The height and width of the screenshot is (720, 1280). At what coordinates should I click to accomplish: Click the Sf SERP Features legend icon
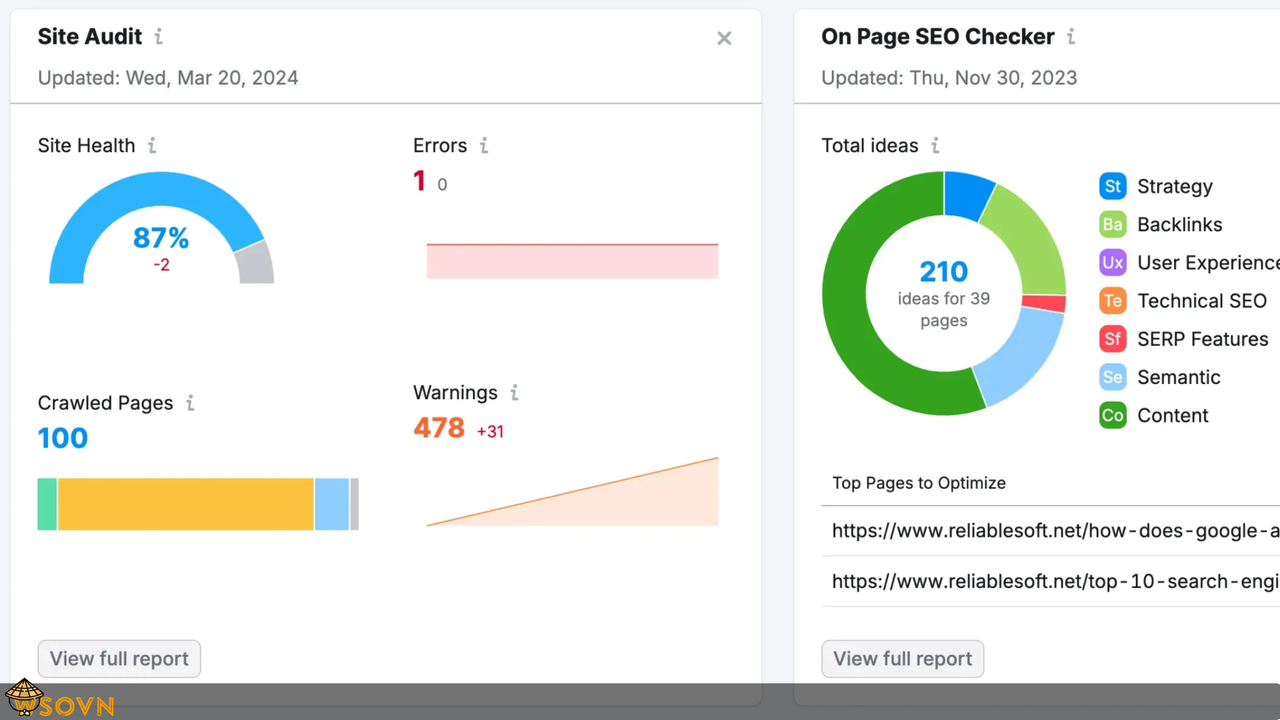[x=1112, y=339]
